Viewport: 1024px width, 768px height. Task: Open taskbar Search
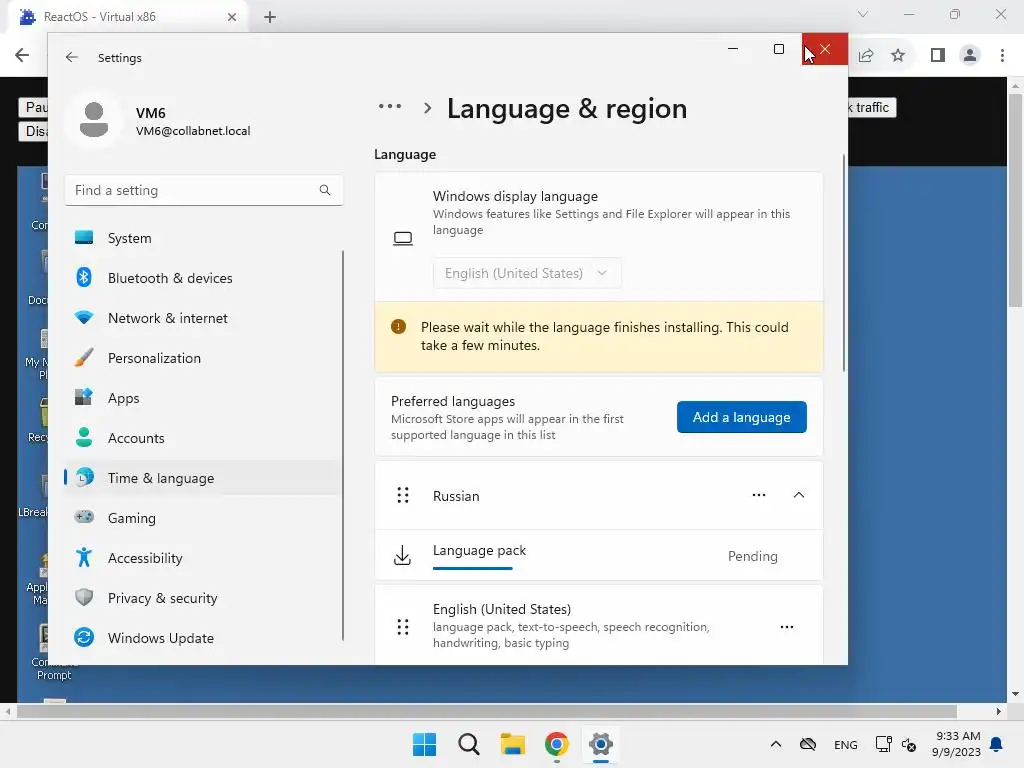[469, 744]
